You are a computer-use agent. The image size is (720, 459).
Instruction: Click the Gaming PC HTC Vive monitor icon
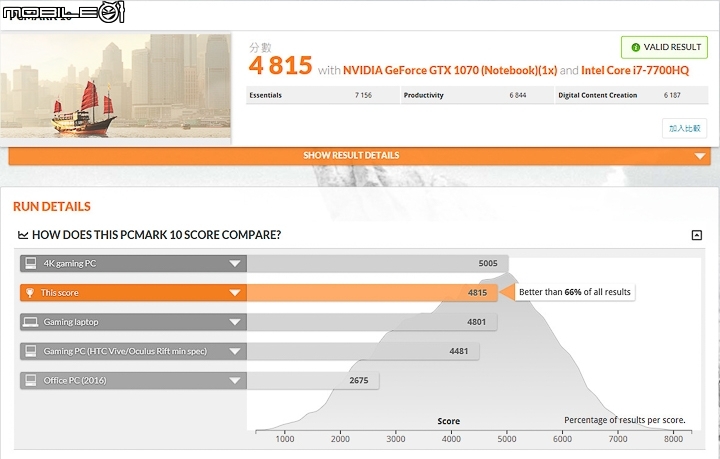click(x=31, y=351)
